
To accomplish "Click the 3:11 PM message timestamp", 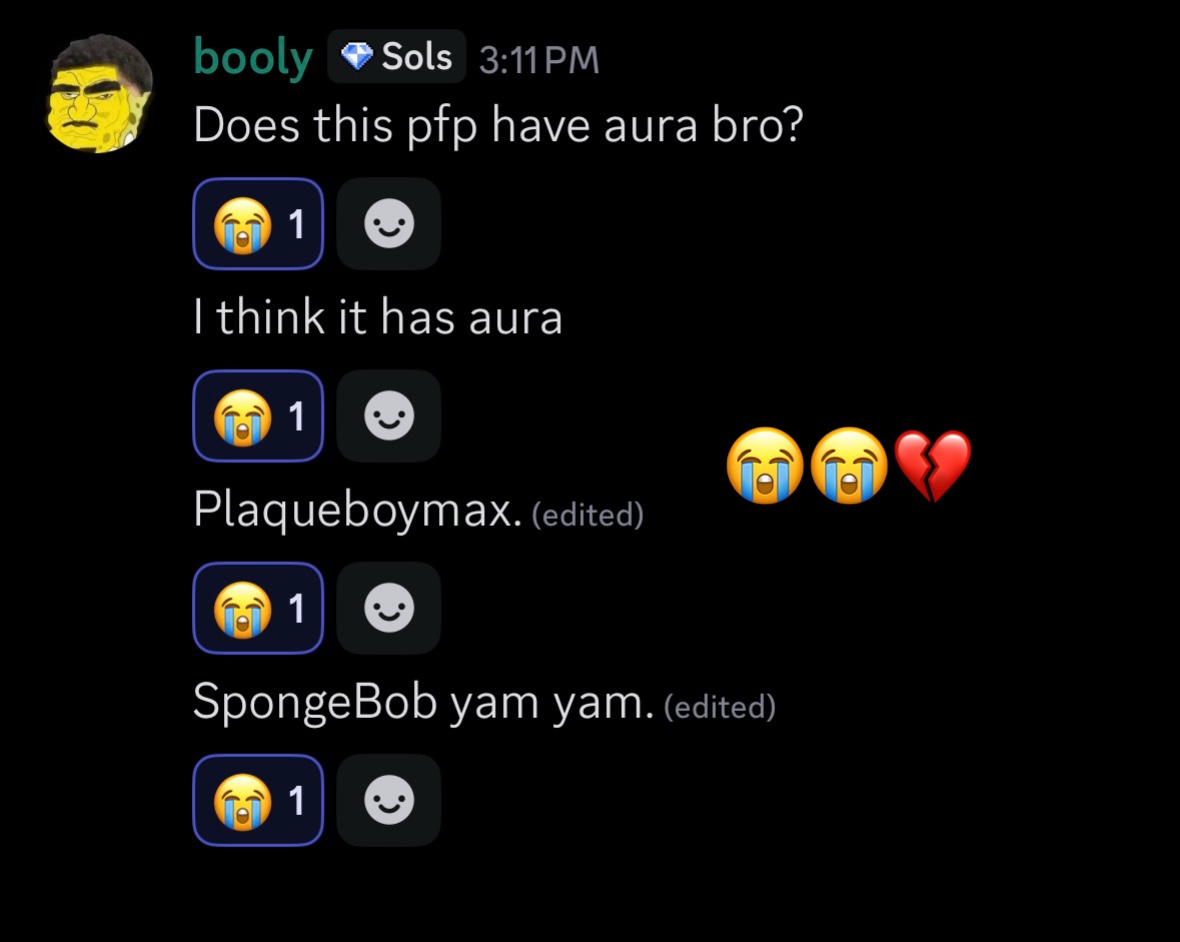I will pyautogui.click(x=539, y=59).
